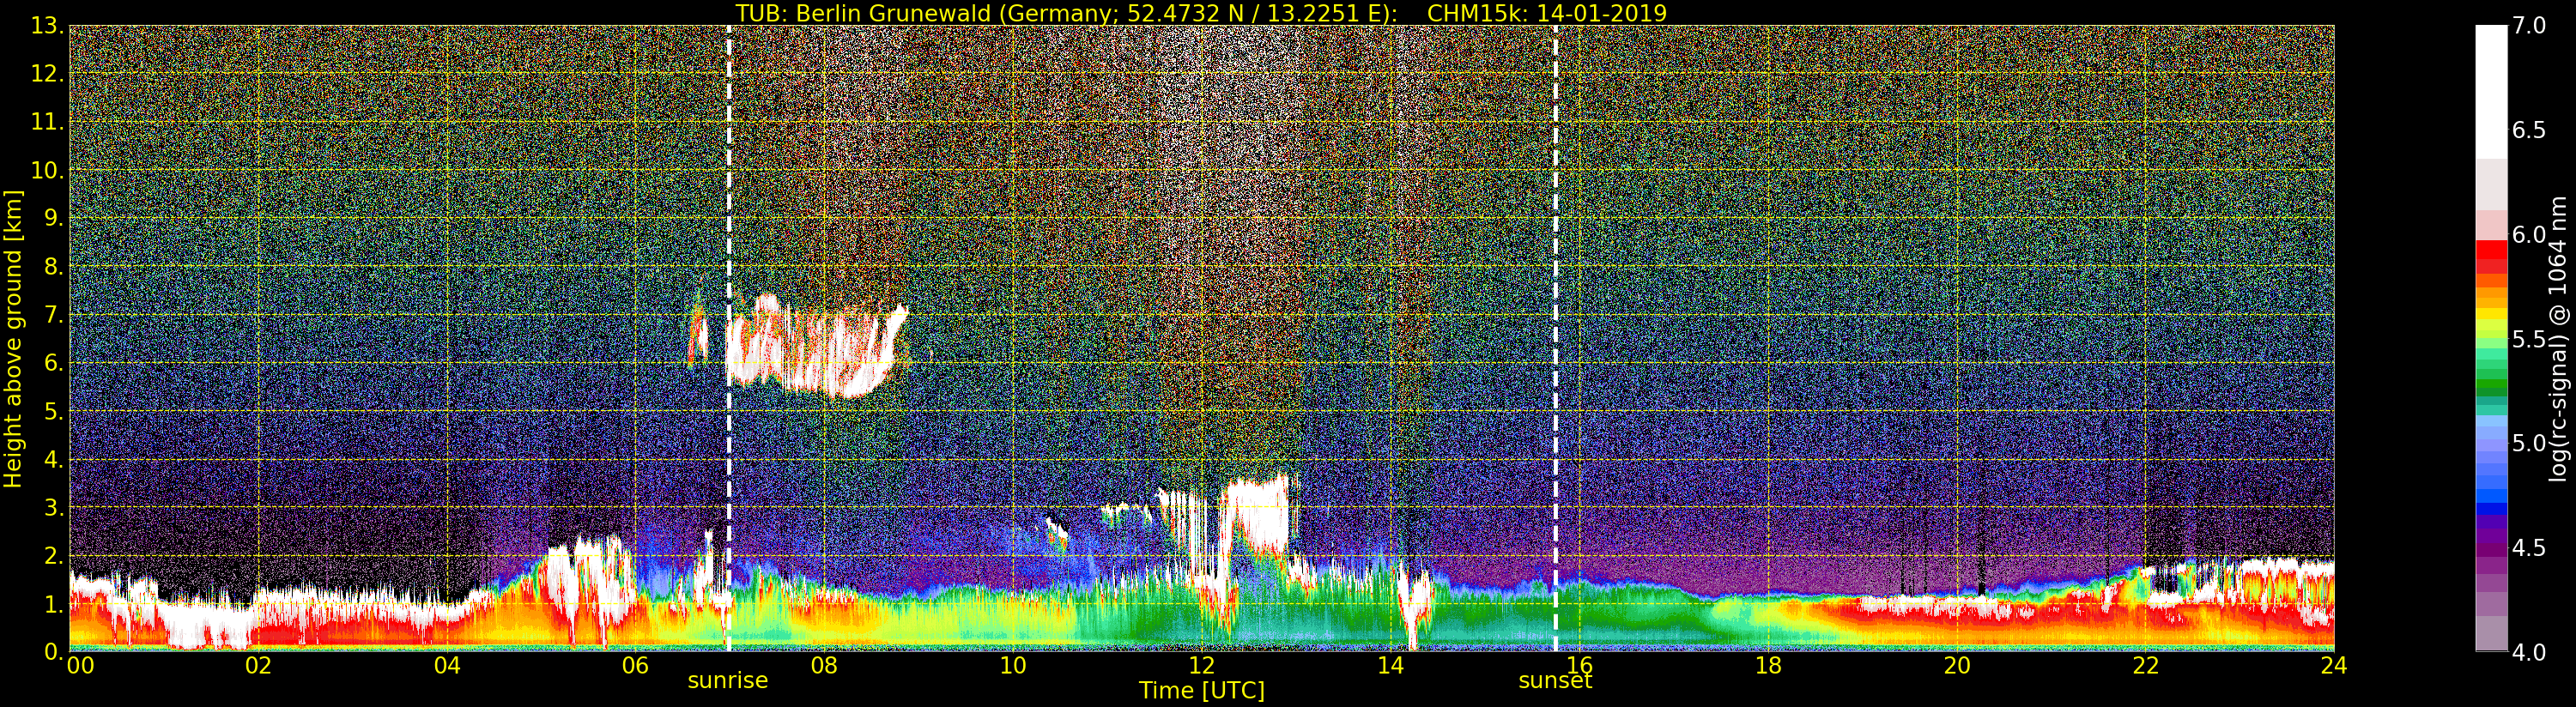This screenshot has height=707, width=2576.
Task: Click the "Time [UTC]" x-axis label
Action: [x=1201, y=691]
